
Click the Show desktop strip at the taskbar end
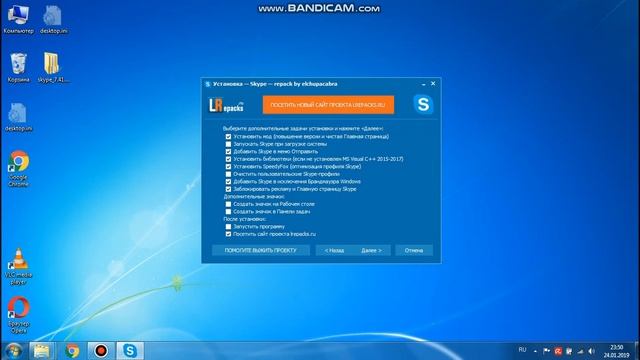pos(637,351)
